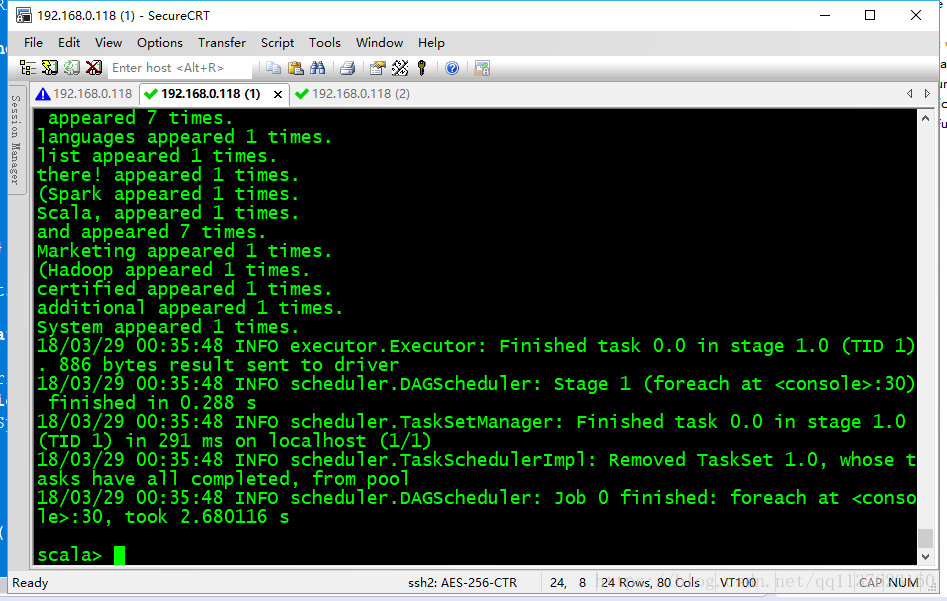
Task: Open the Window menu
Action: [x=379, y=43]
